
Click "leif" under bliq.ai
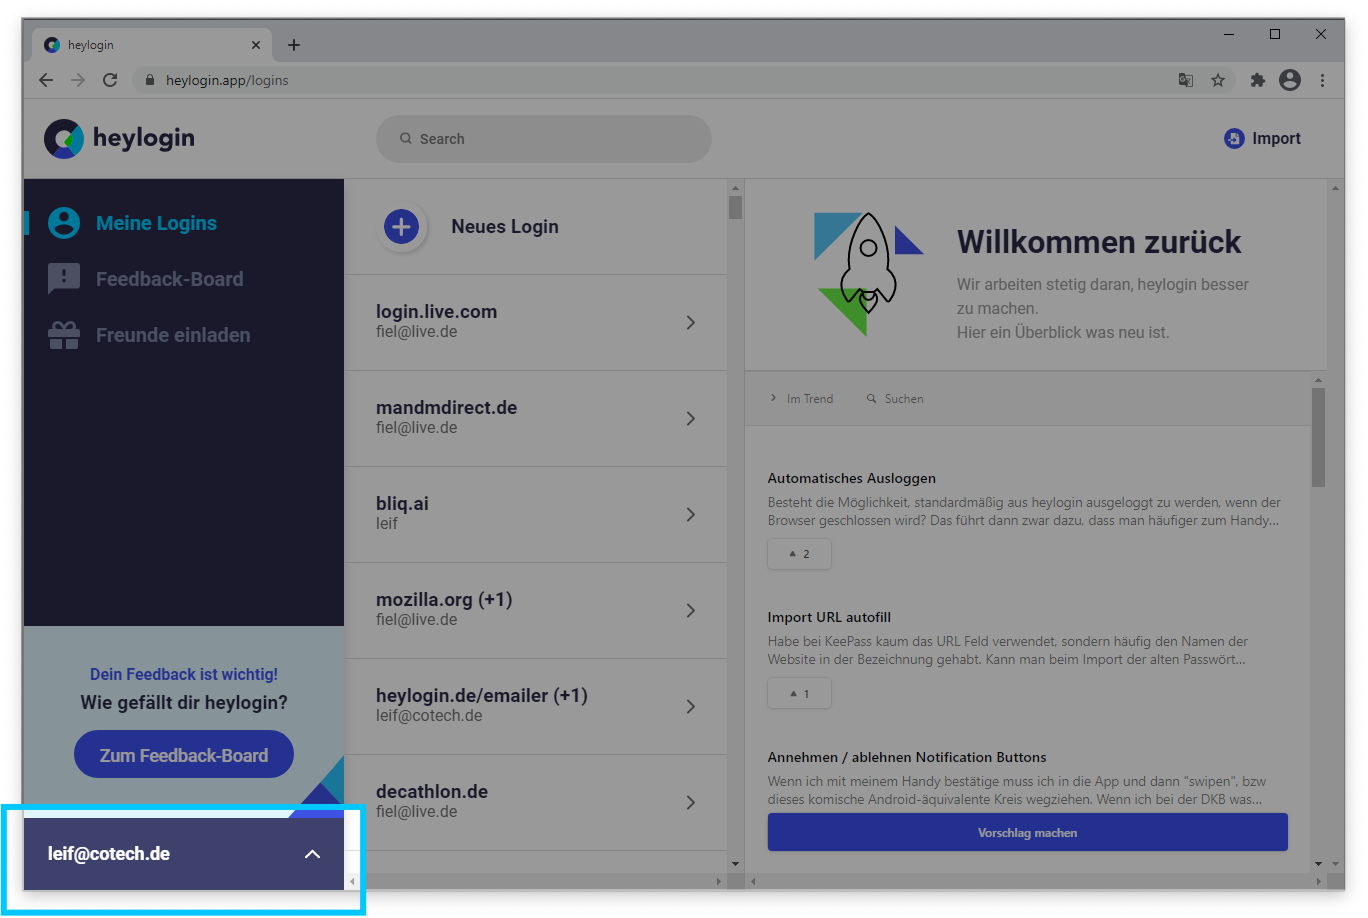(x=387, y=524)
